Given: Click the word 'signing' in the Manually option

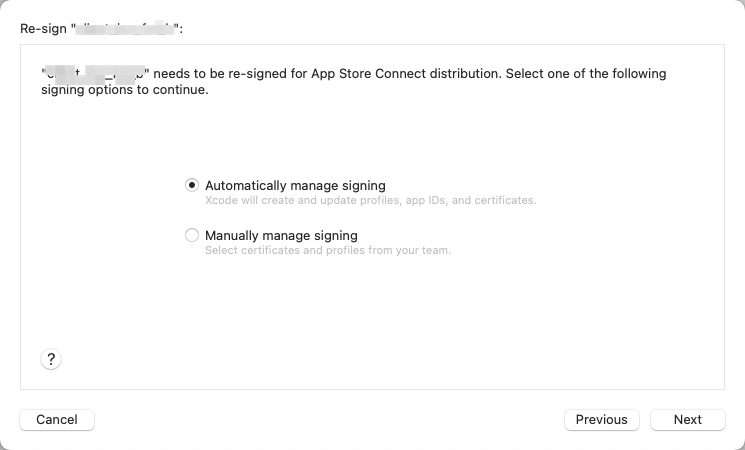Looking at the screenshot, I should pyautogui.click(x=335, y=236).
